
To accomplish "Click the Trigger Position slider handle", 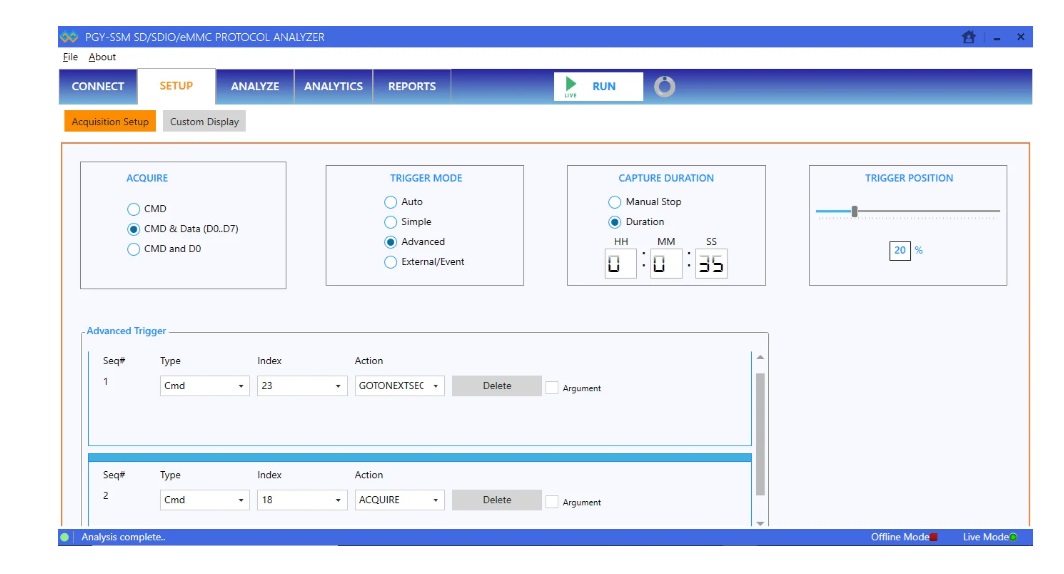I will click(854, 212).
